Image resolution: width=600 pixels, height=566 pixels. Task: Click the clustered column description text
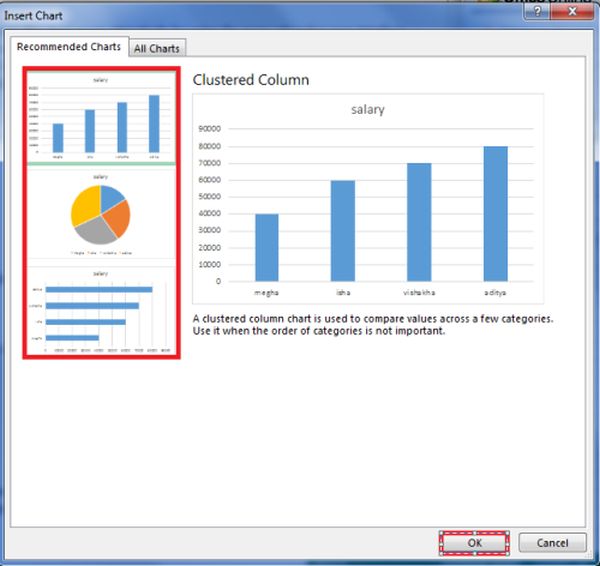(x=373, y=325)
